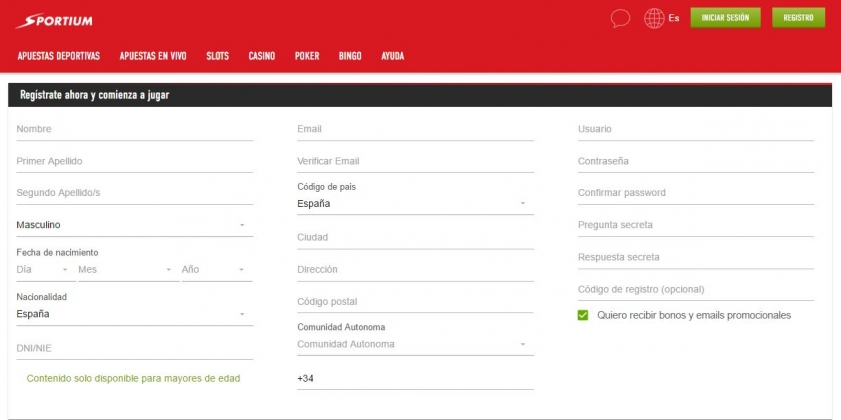Click into the DNI/NIE field
Screen dimensions: 841x420
pyautogui.click(x=135, y=349)
